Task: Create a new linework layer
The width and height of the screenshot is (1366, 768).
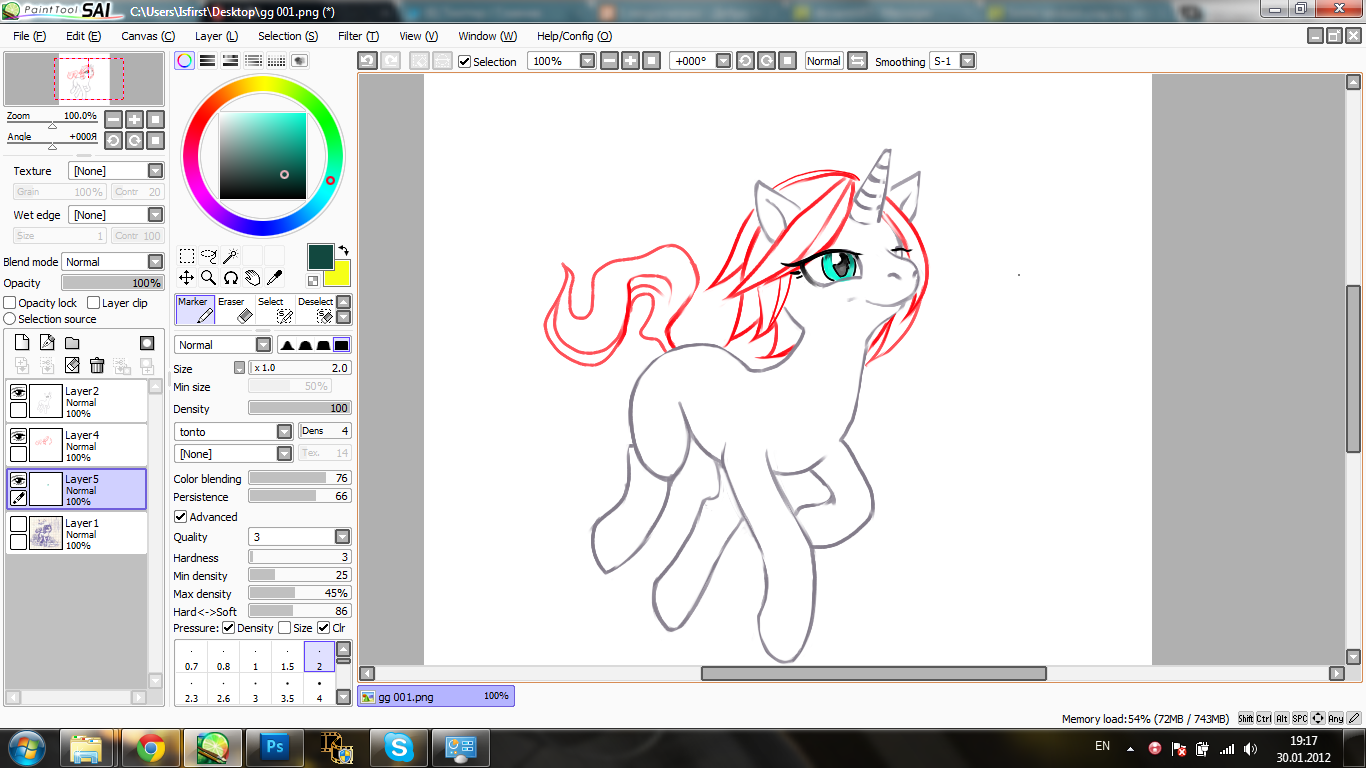Action: pyautogui.click(x=46, y=342)
